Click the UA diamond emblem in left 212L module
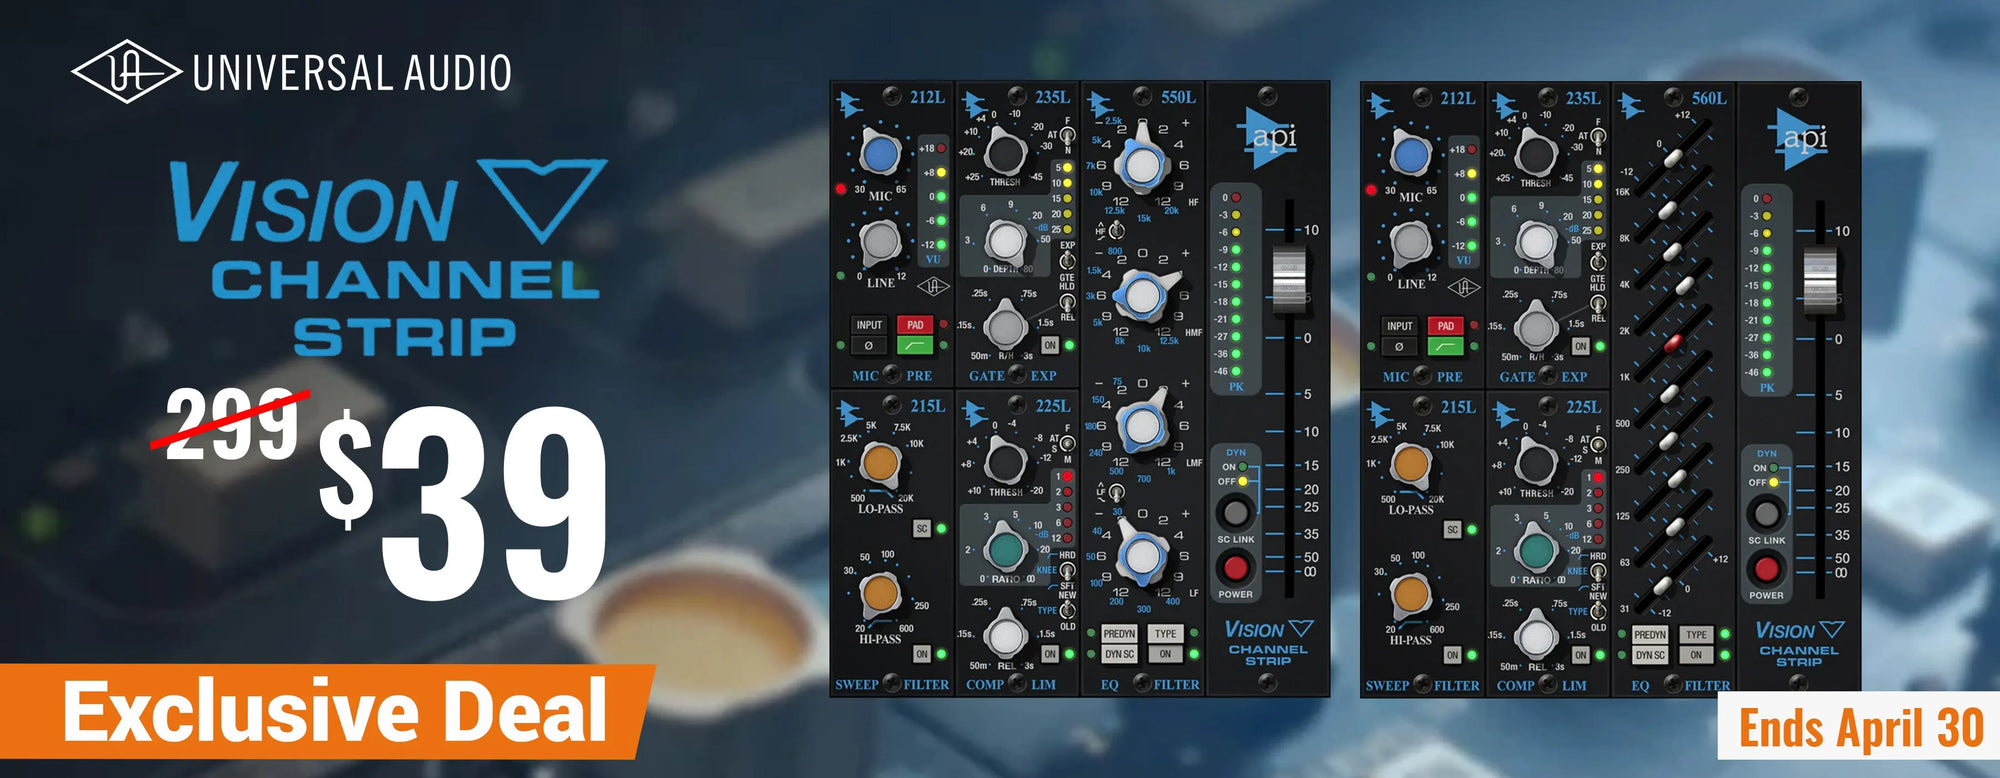Image resolution: width=2000 pixels, height=778 pixels. click(x=933, y=287)
